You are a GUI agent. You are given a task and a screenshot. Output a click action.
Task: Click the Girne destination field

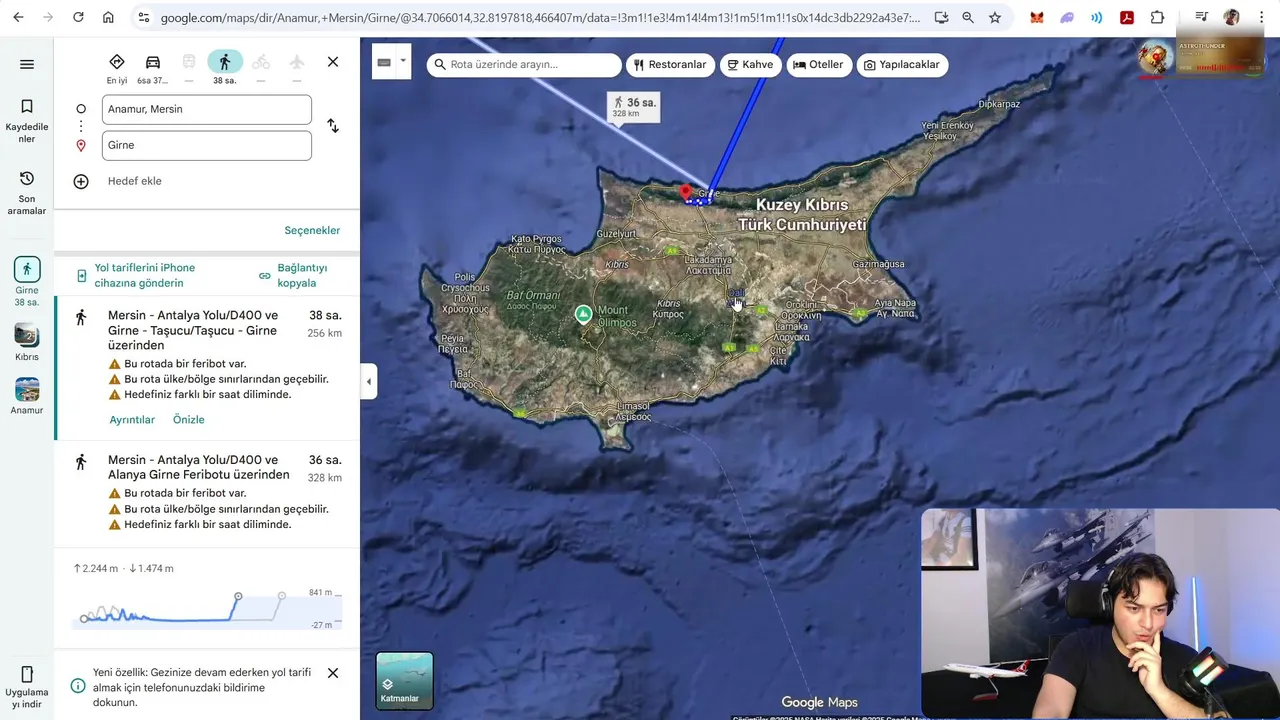(207, 145)
